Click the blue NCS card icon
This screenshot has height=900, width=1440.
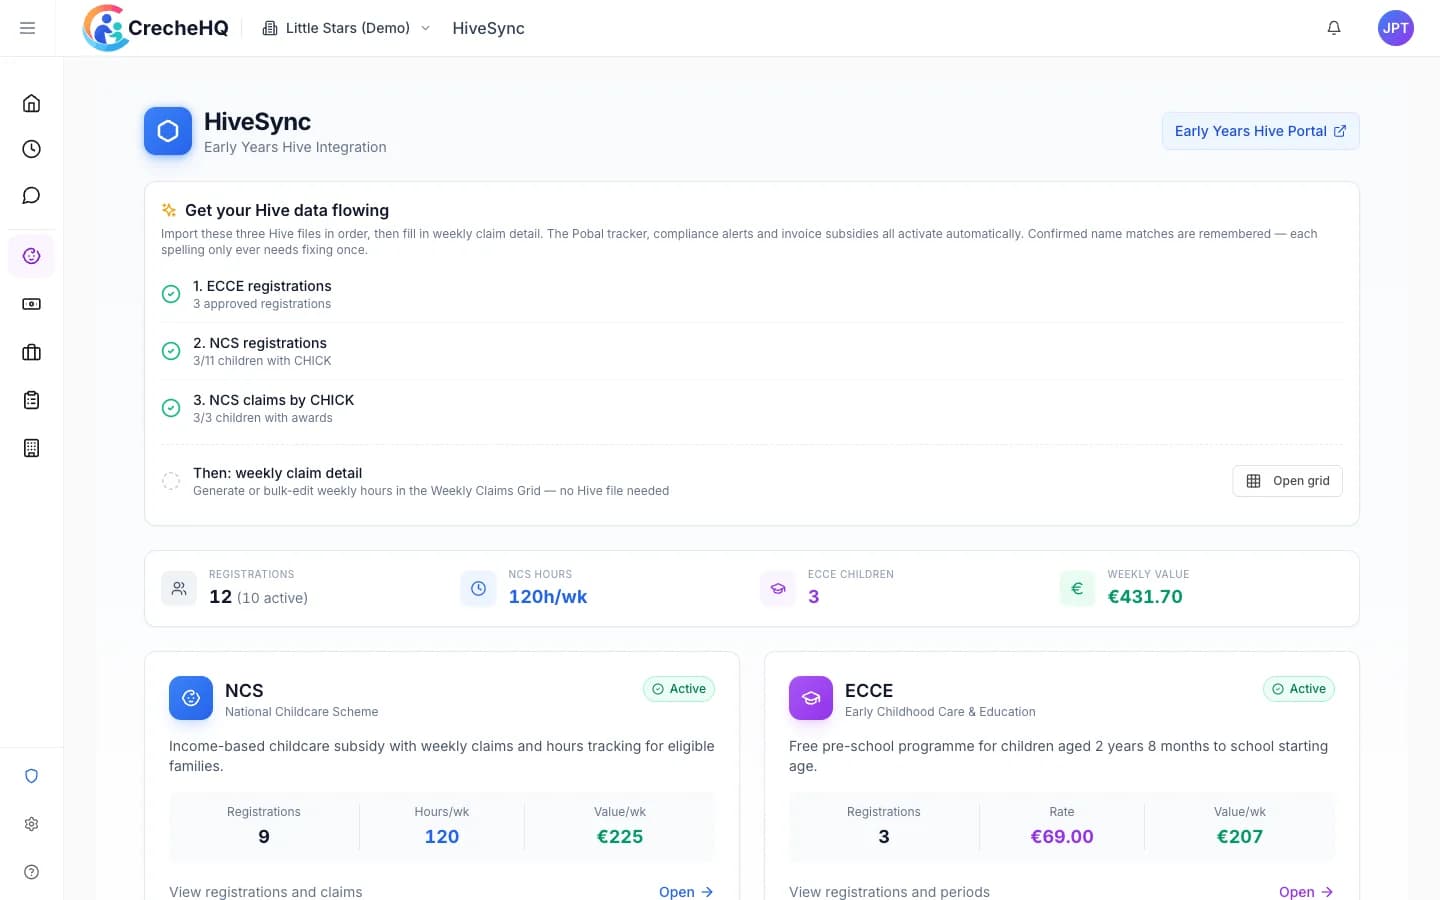(191, 698)
